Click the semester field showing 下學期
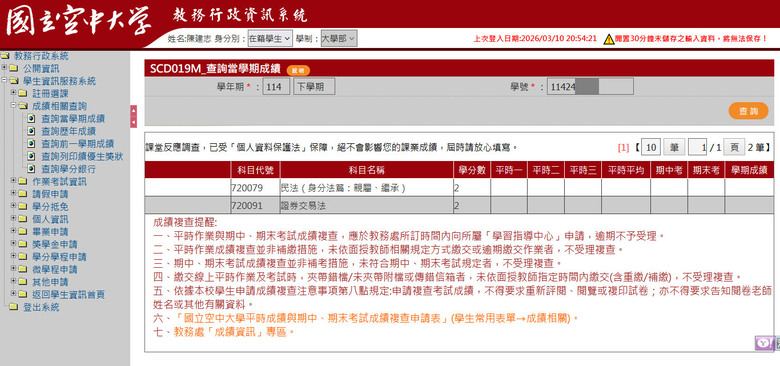 [x=314, y=87]
